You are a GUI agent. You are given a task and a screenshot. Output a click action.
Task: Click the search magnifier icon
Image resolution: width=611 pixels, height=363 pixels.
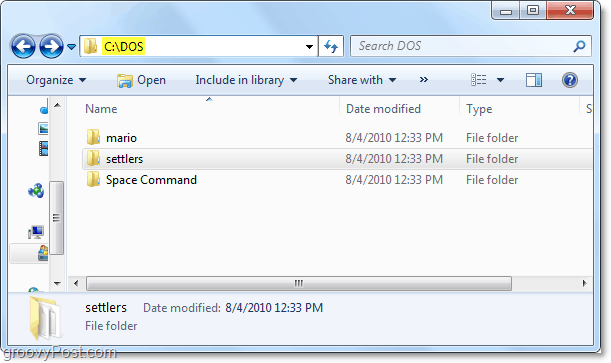[x=579, y=46]
